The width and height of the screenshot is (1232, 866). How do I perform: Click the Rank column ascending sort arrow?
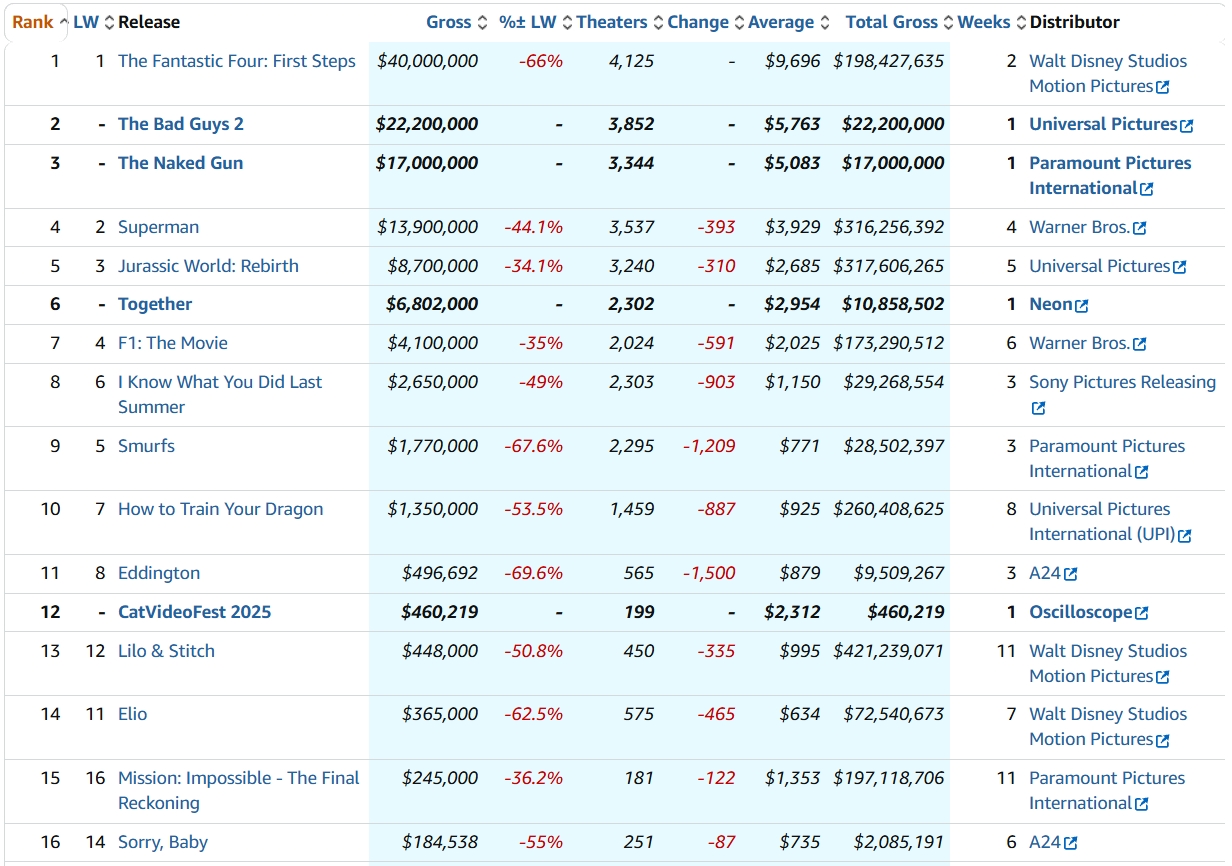[x=64, y=23]
